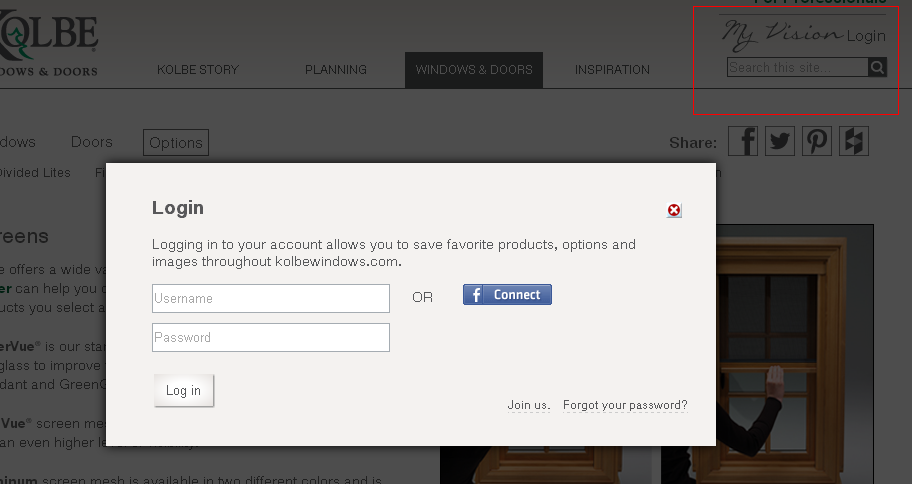Click the Search this site box
912x484 pixels.
(797, 68)
